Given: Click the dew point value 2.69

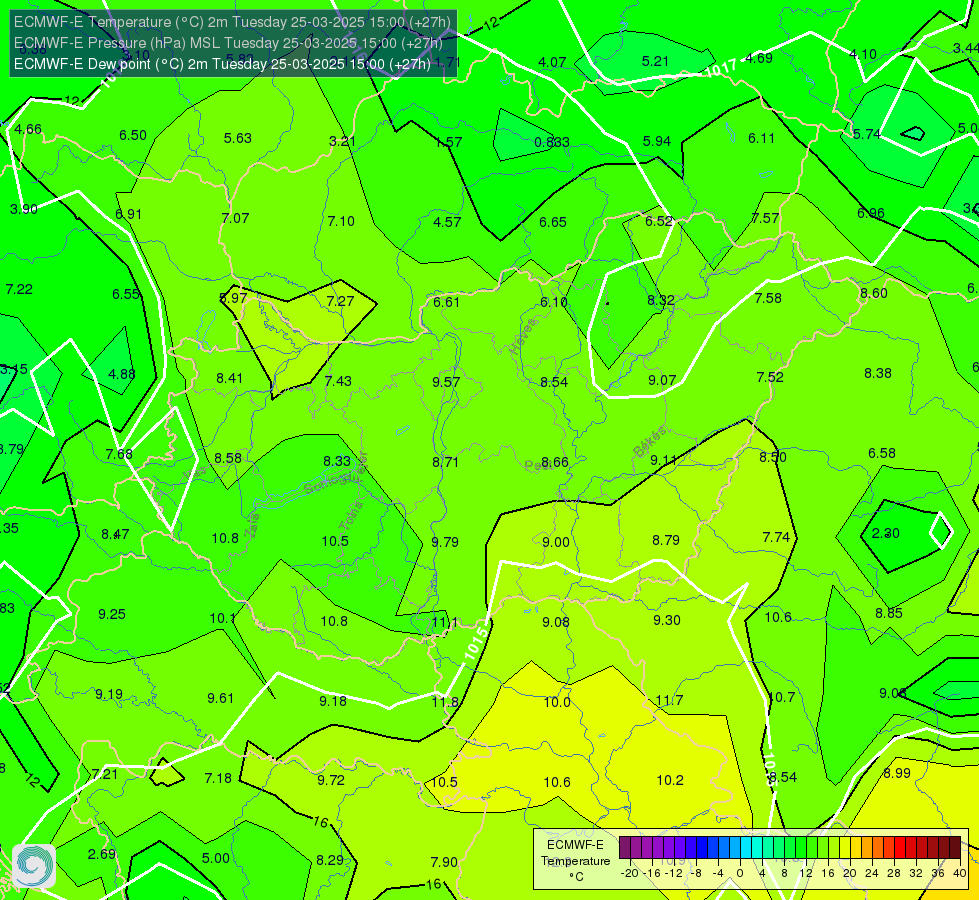Looking at the screenshot, I should (101, 854).
